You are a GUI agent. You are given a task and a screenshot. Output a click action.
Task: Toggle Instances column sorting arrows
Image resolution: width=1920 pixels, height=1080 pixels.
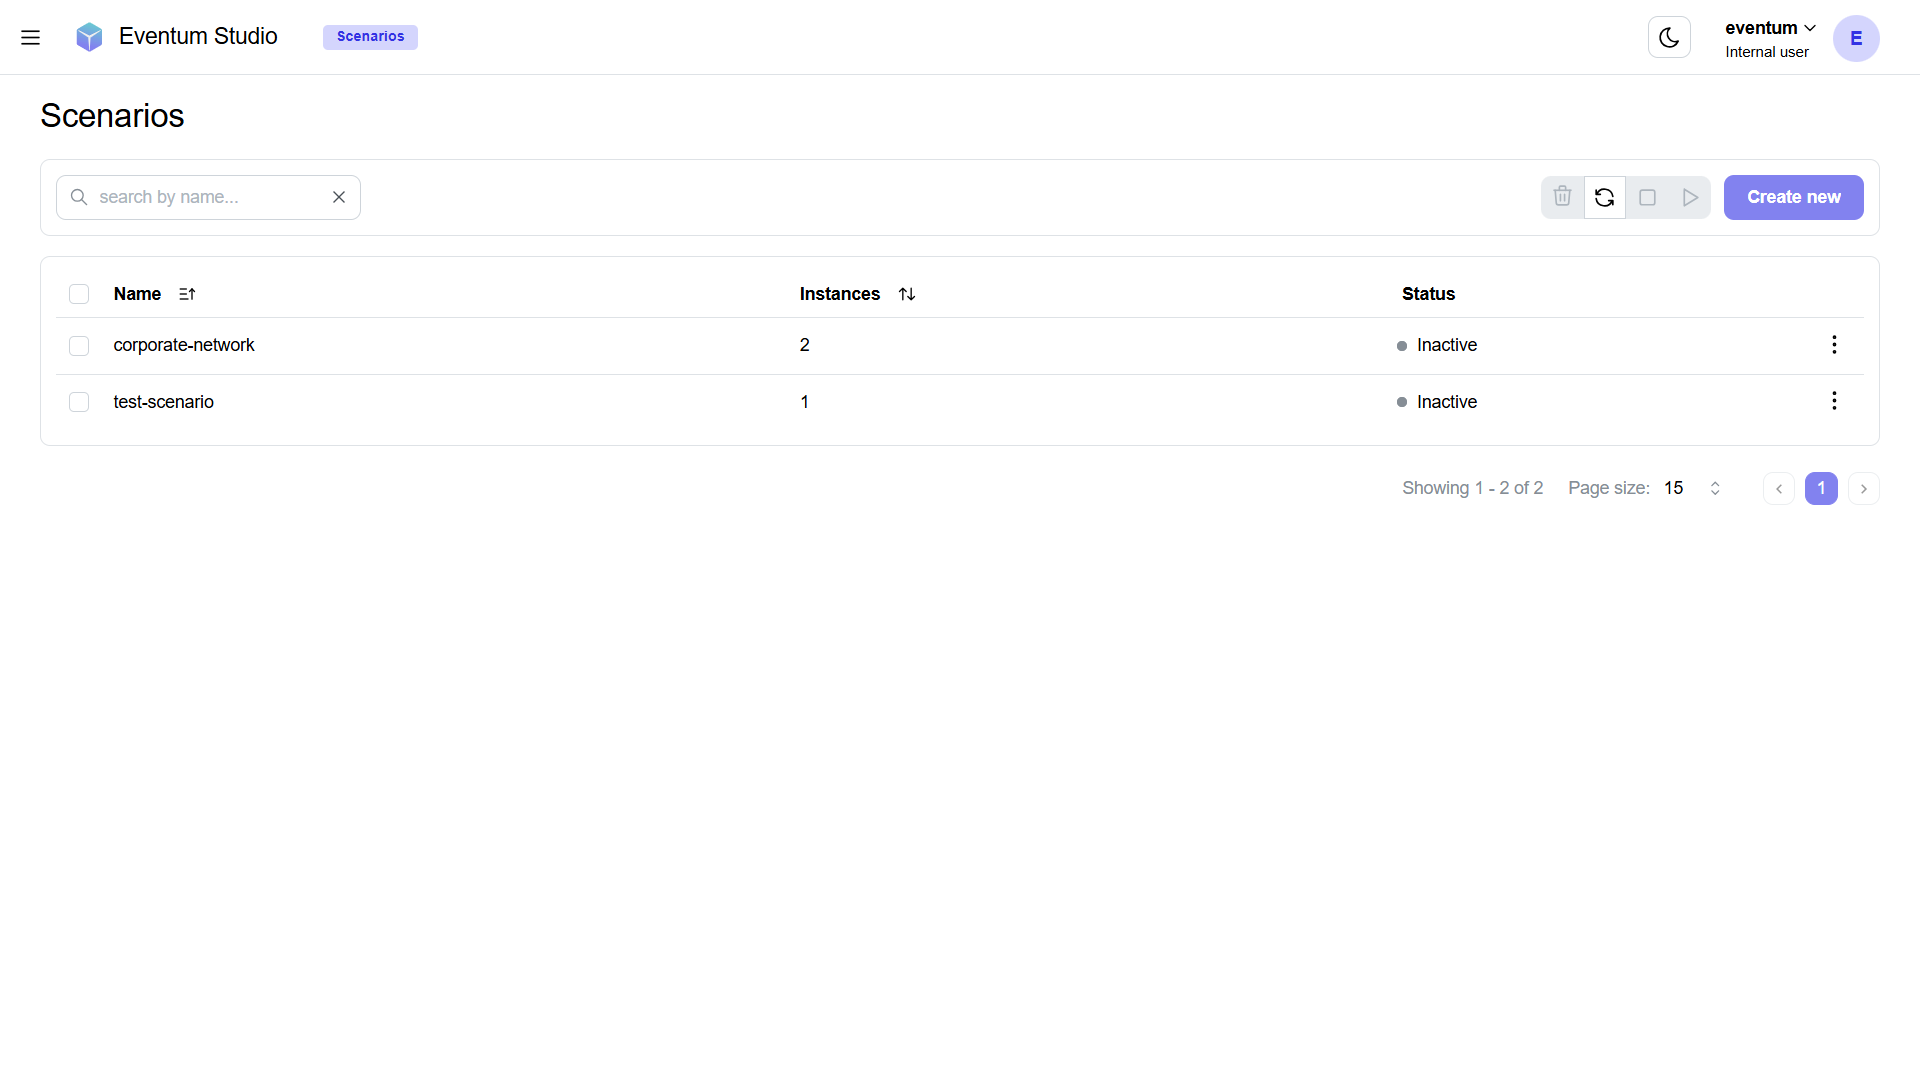point(907,293)
